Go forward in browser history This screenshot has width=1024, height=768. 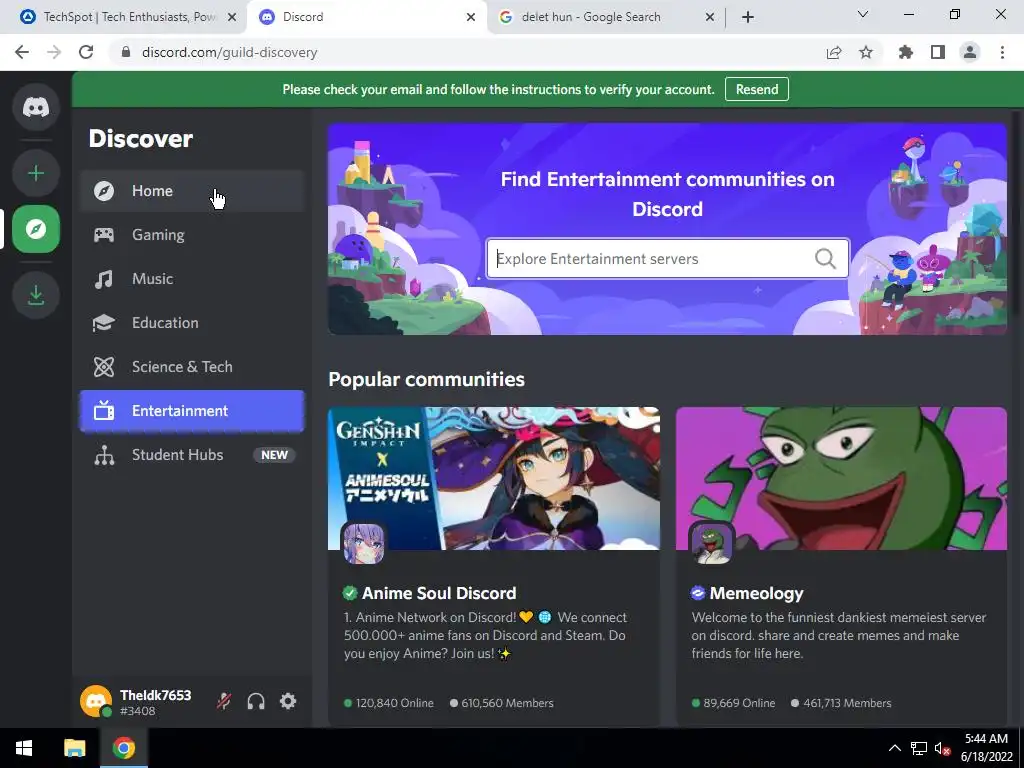54,52
